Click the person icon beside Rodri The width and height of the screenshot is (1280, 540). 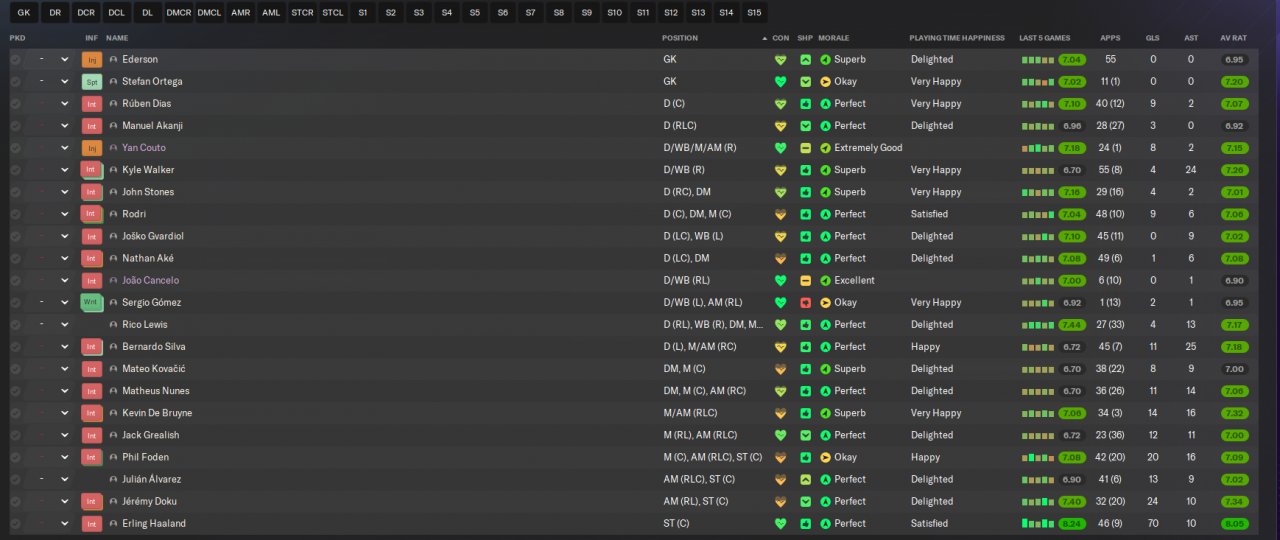(x=113, y=214)
